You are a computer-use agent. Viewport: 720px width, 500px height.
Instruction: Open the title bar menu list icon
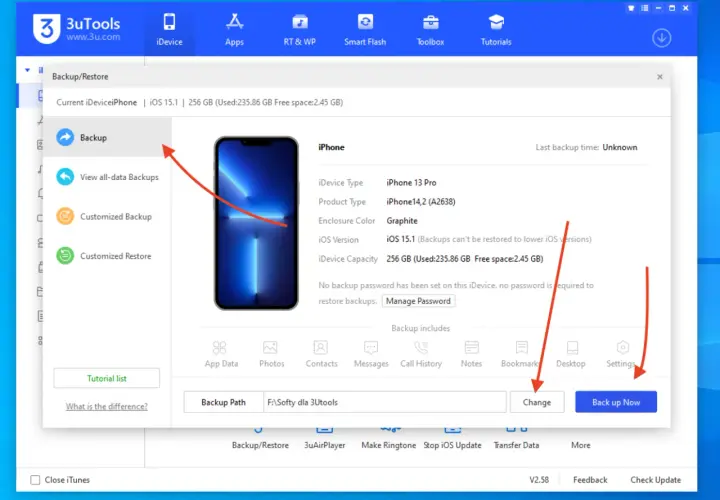pyautogui.click(x=645, y=8)
